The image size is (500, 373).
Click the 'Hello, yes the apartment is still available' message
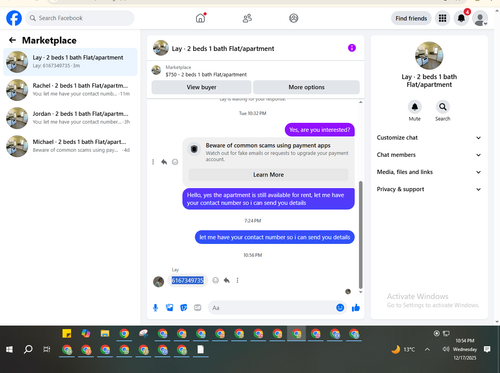[x=268, y=199]
